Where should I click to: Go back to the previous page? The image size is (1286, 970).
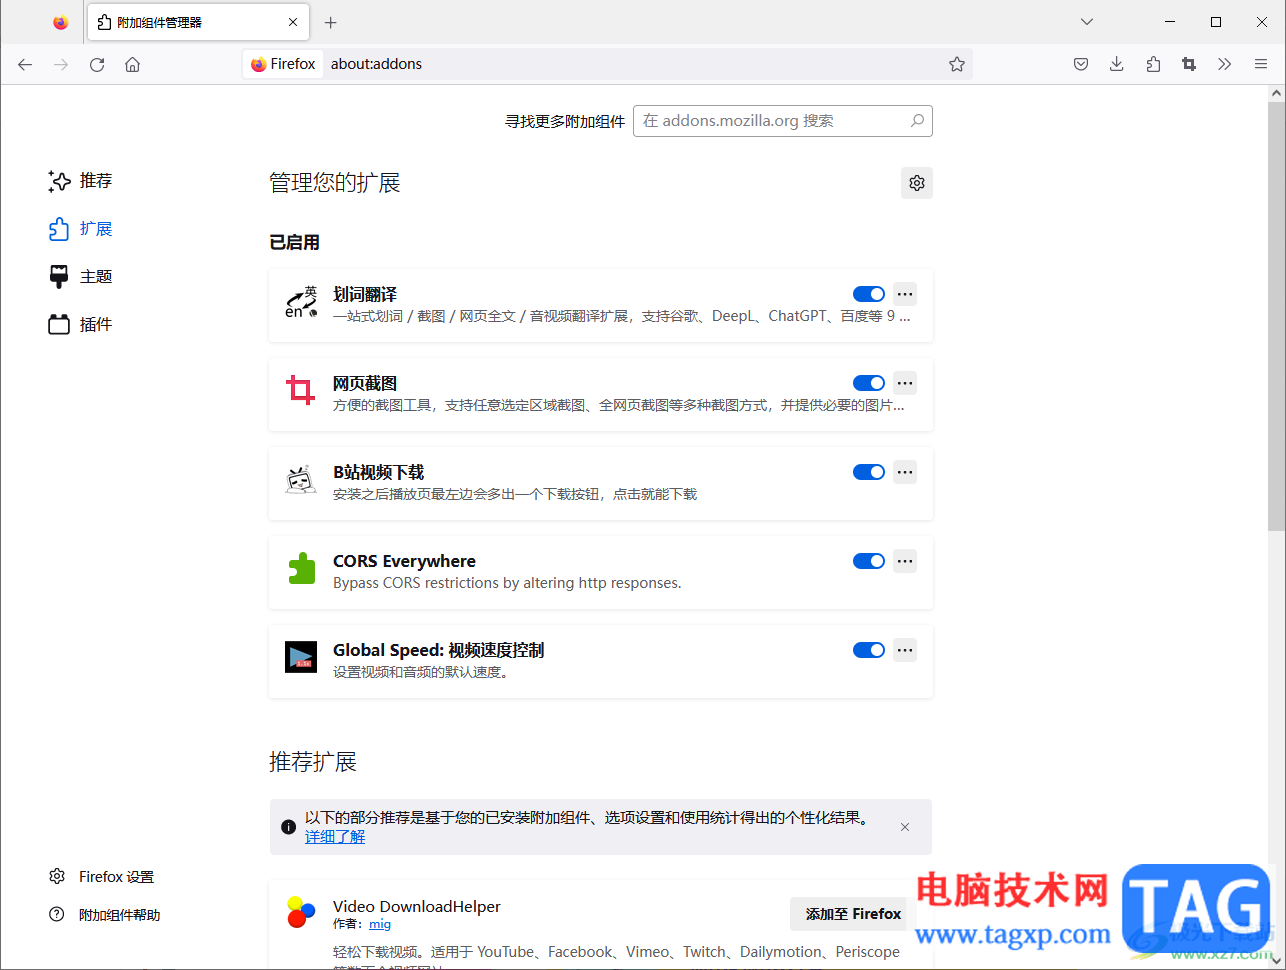(25, 64)
